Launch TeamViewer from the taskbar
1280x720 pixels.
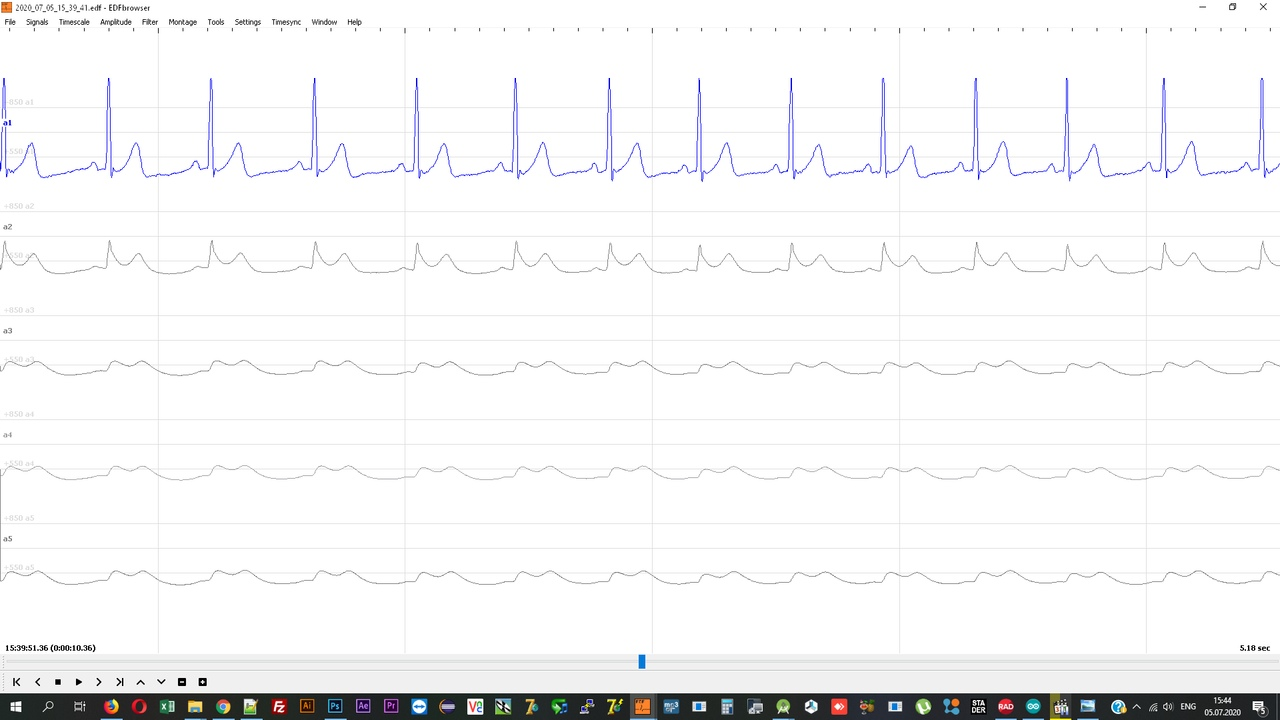419,707
